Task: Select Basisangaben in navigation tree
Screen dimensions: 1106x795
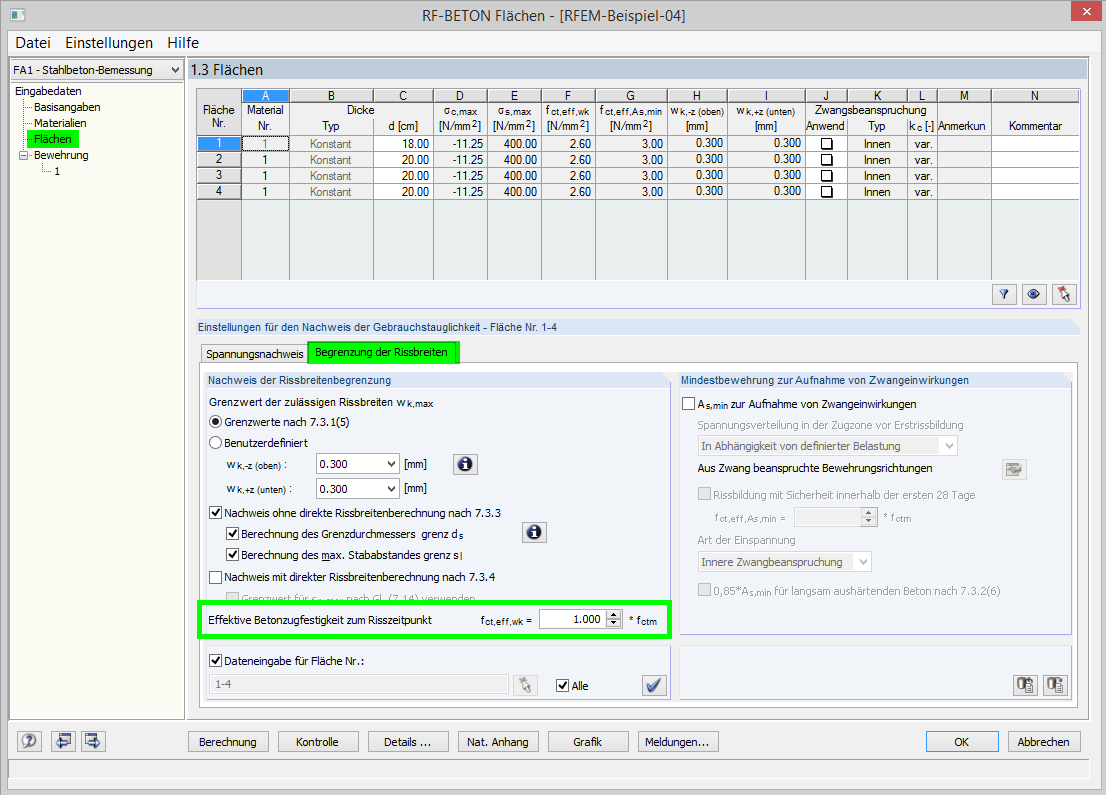Action: coord(67,107)
